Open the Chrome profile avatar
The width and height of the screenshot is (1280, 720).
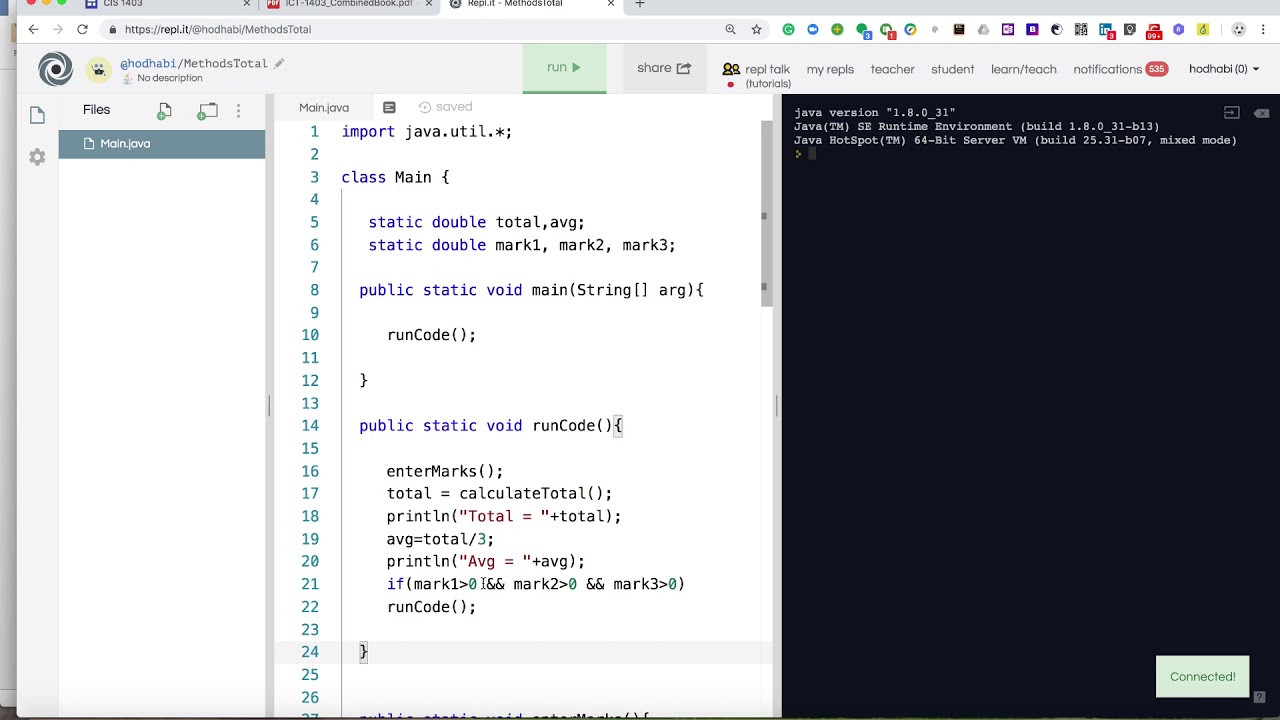(x=1239, y=29)
